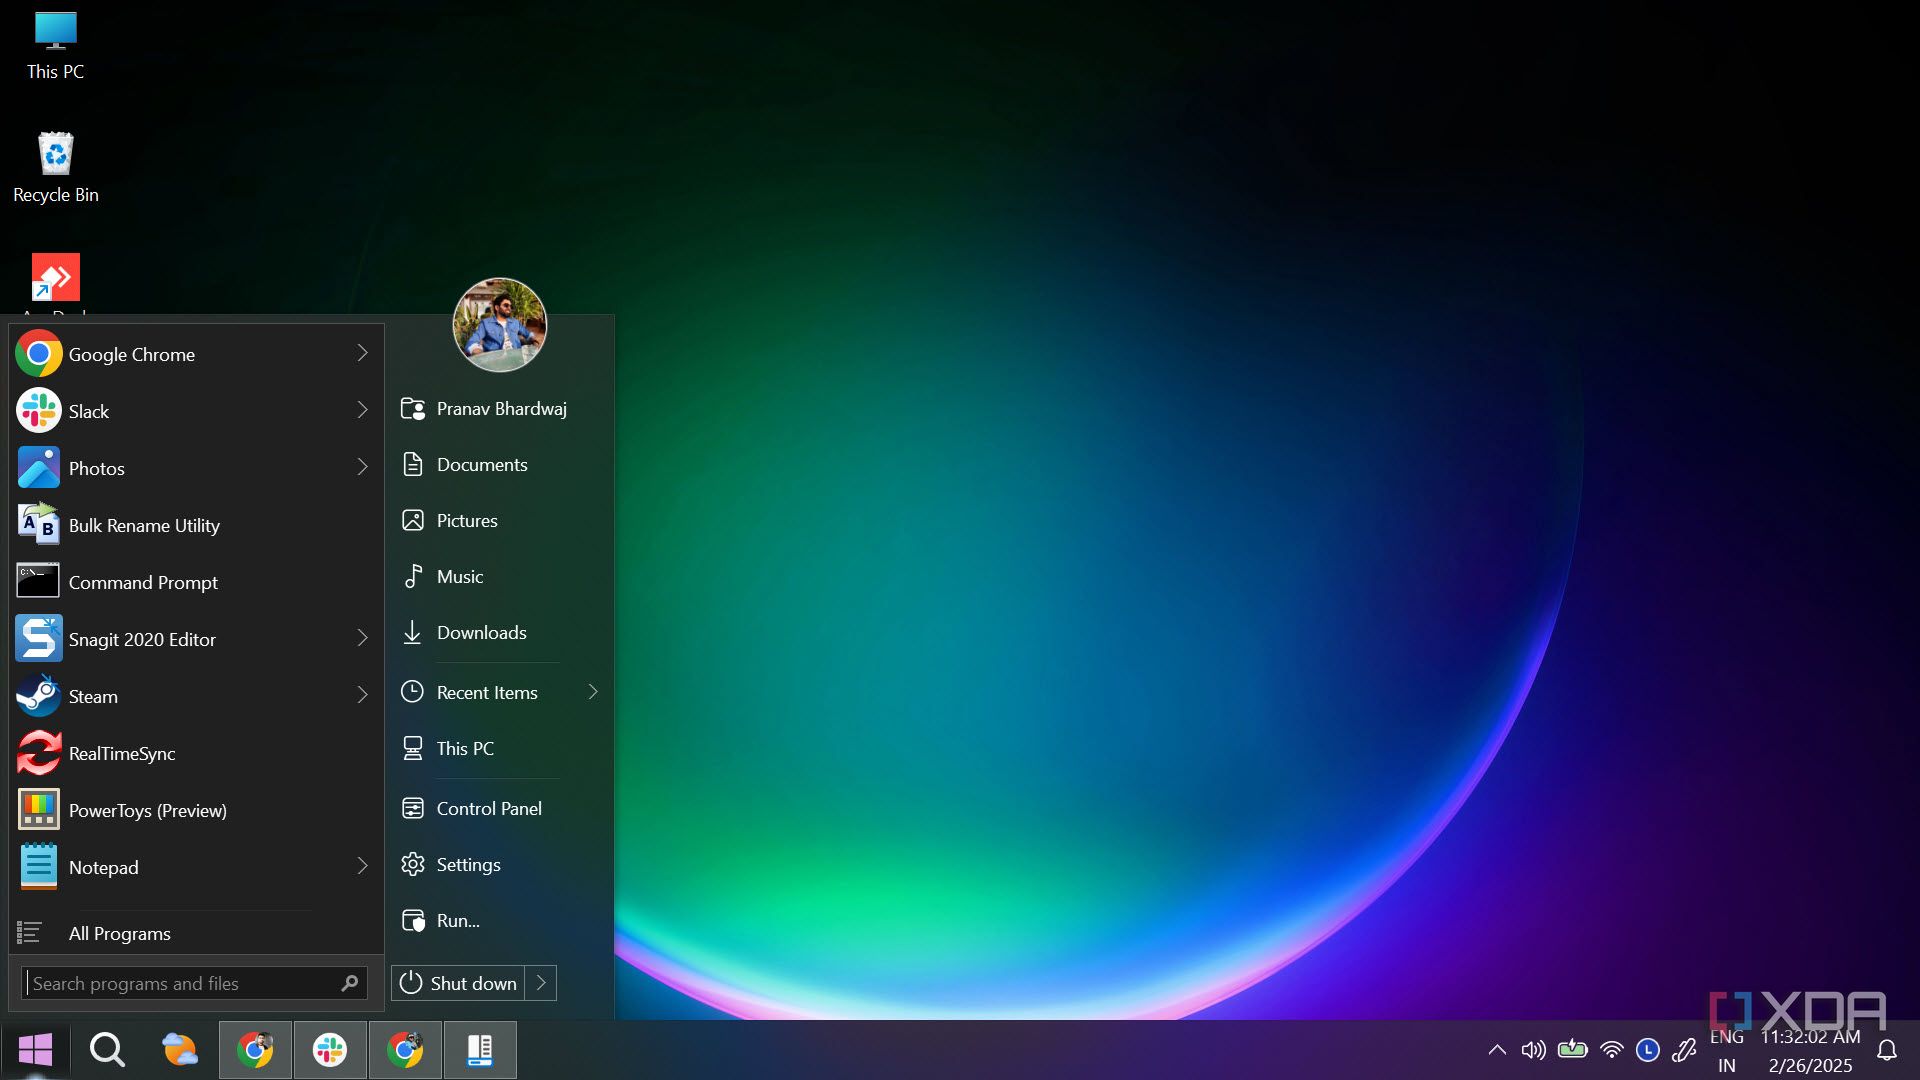The width and height of the screenshot is (1920, 1080).
Task: Click the Windows Start button on taskbar
Action: 35,1050
